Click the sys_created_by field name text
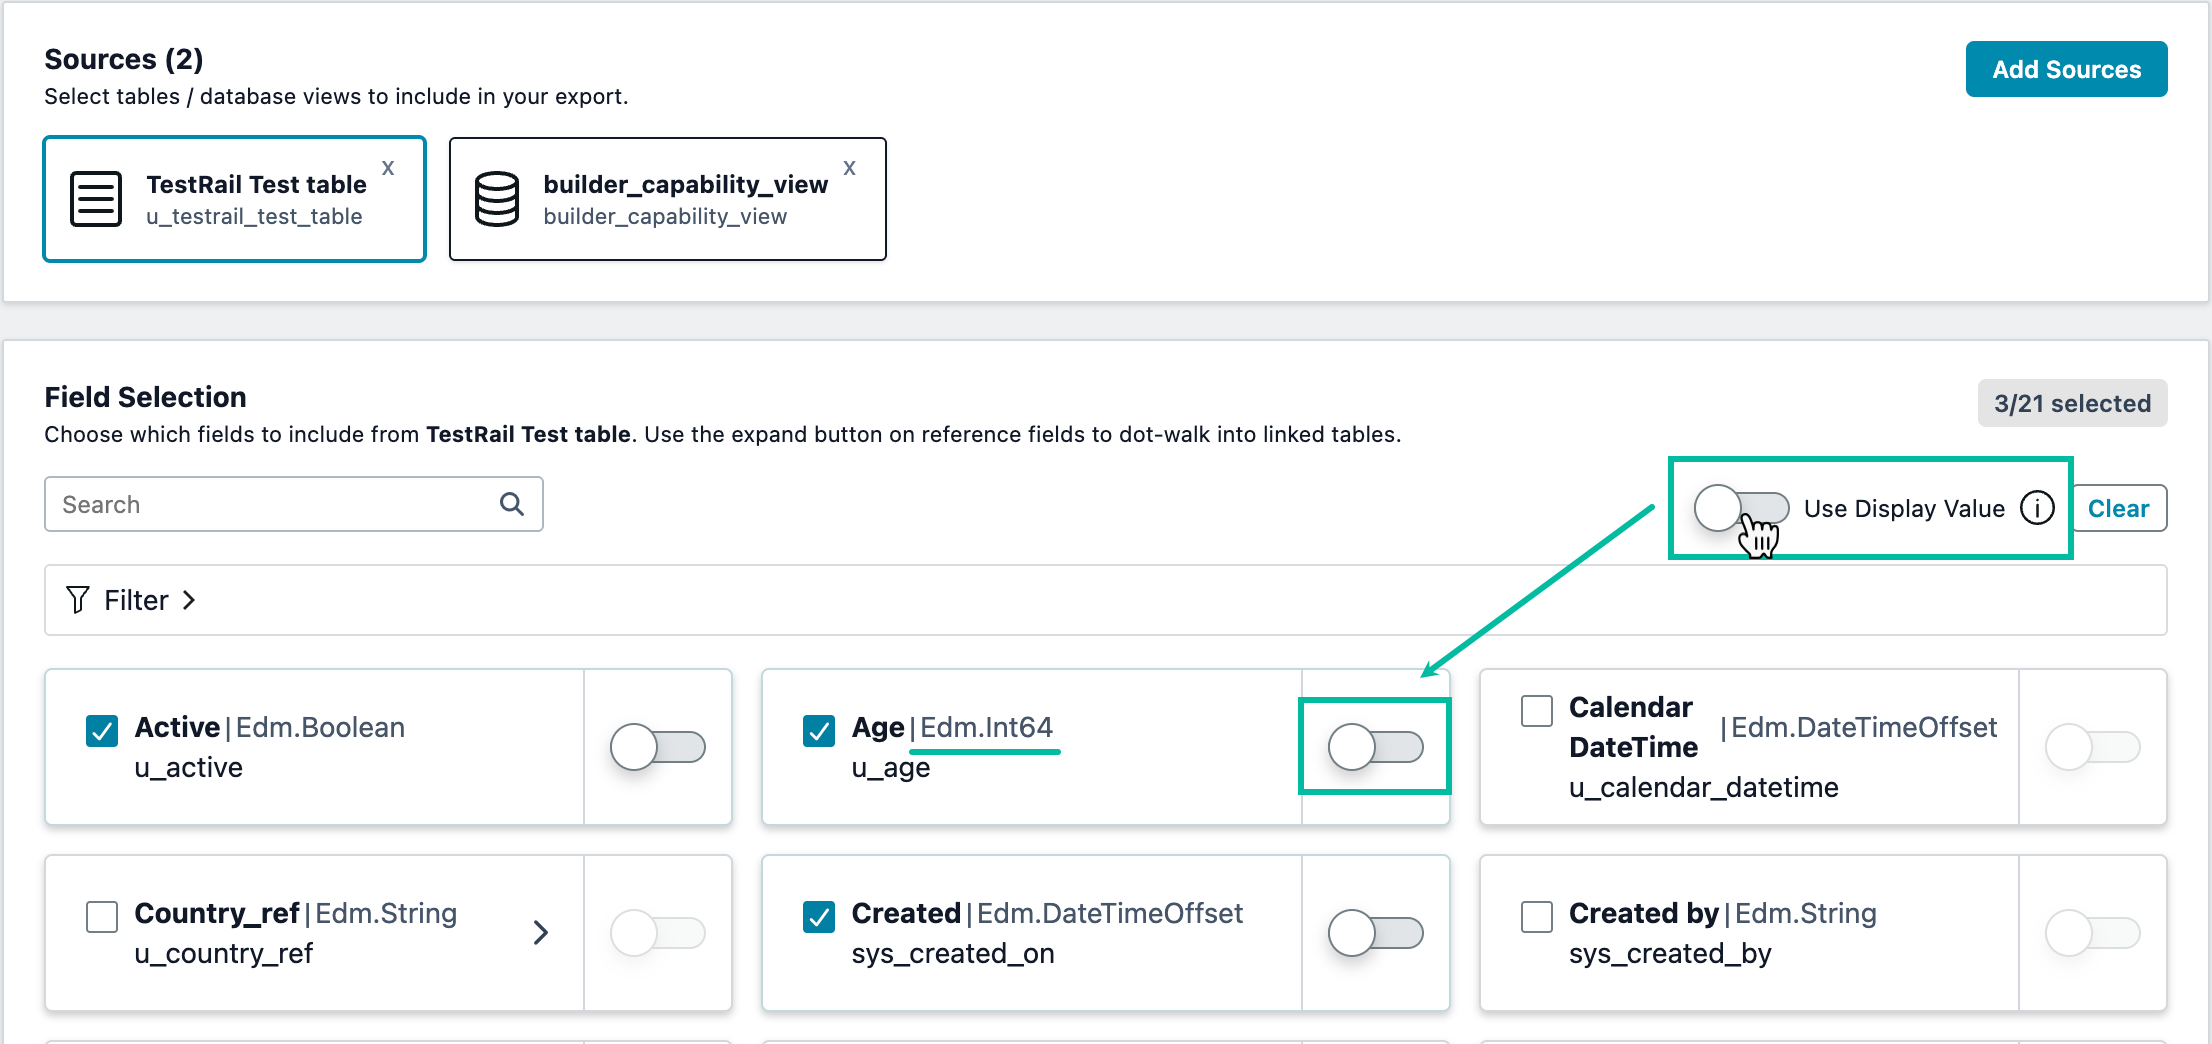This screenshot has height=1044, width=2212. click(1670, 954)
